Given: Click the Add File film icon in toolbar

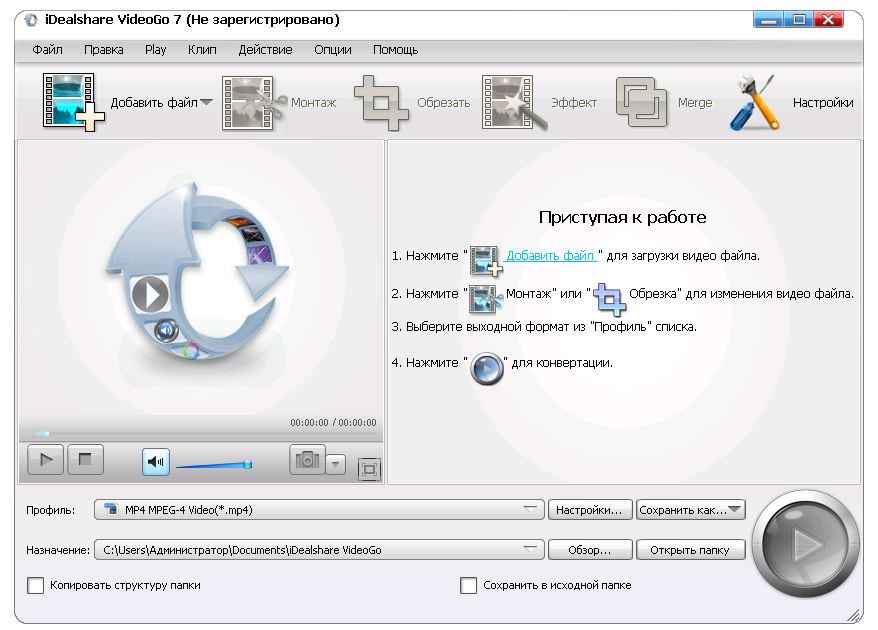Looking at the screenshot, I should click(x=73, y=102).
